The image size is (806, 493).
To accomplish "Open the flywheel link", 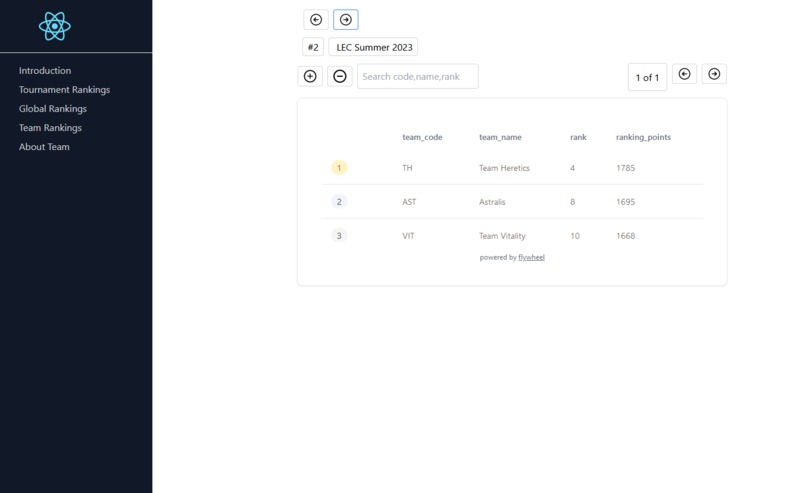I will (532, 257).
